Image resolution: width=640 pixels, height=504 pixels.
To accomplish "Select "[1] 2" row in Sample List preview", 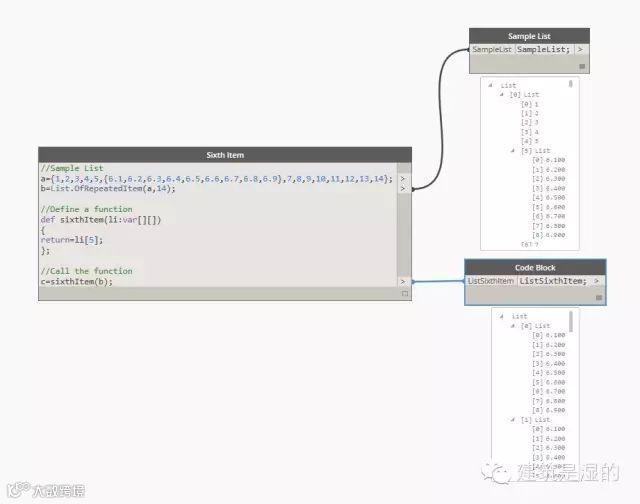I will click(530, 113).
